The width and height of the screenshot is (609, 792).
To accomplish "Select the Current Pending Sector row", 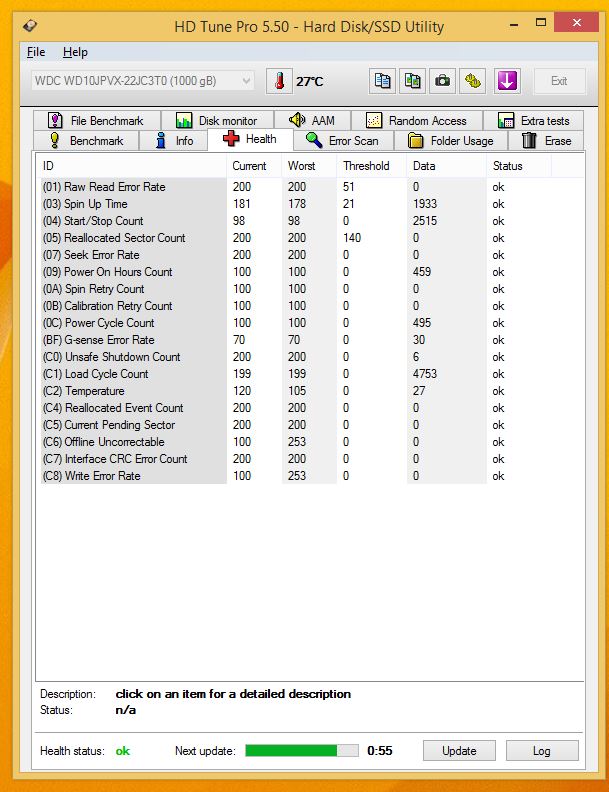I will click(295, 425).
